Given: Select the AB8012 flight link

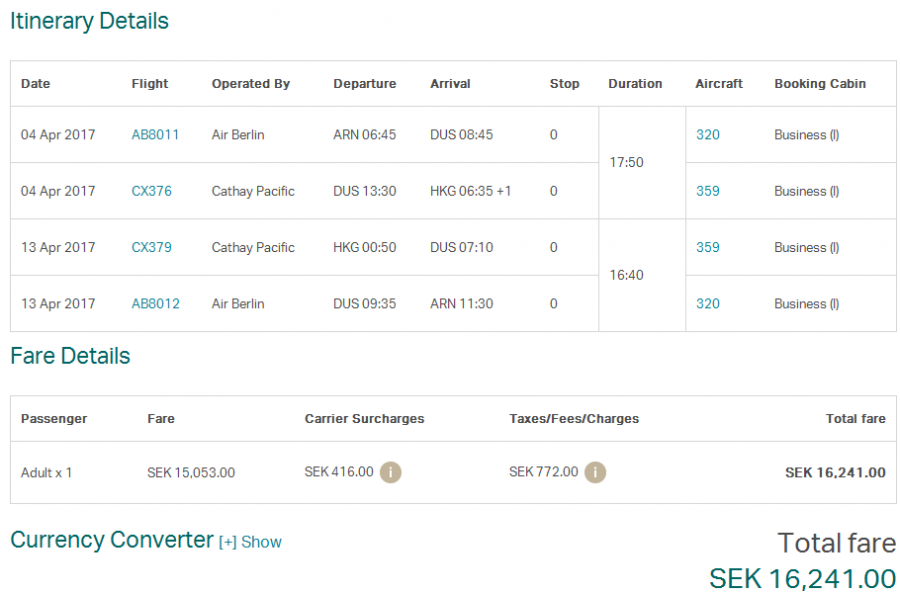Looking at the screenshot, I should 155,304.
